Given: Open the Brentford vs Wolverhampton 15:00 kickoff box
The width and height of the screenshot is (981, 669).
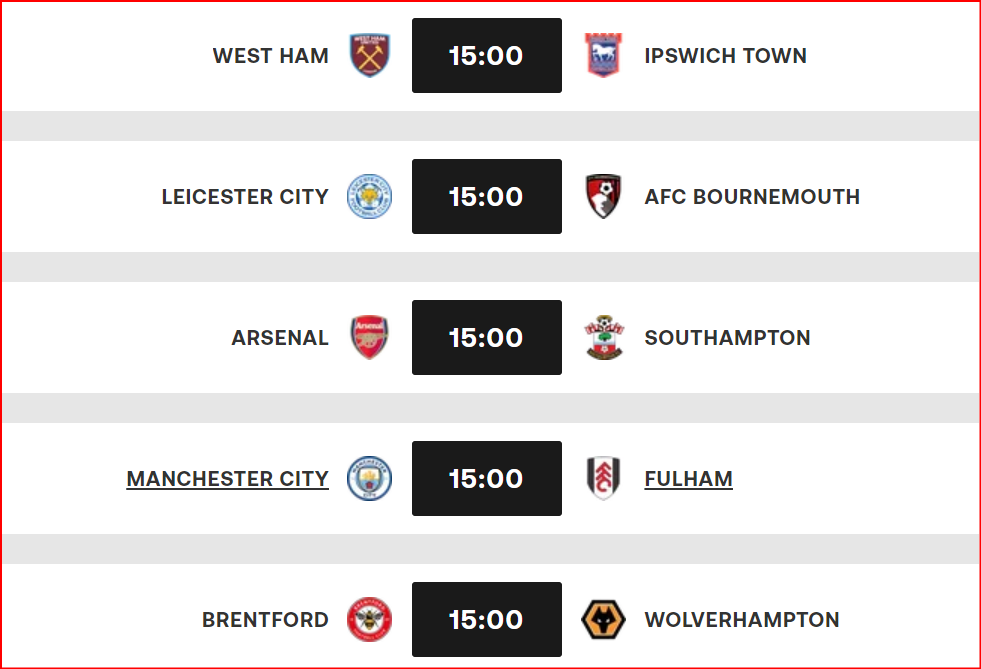Looking at the screenshot, I should coord(487,620).
